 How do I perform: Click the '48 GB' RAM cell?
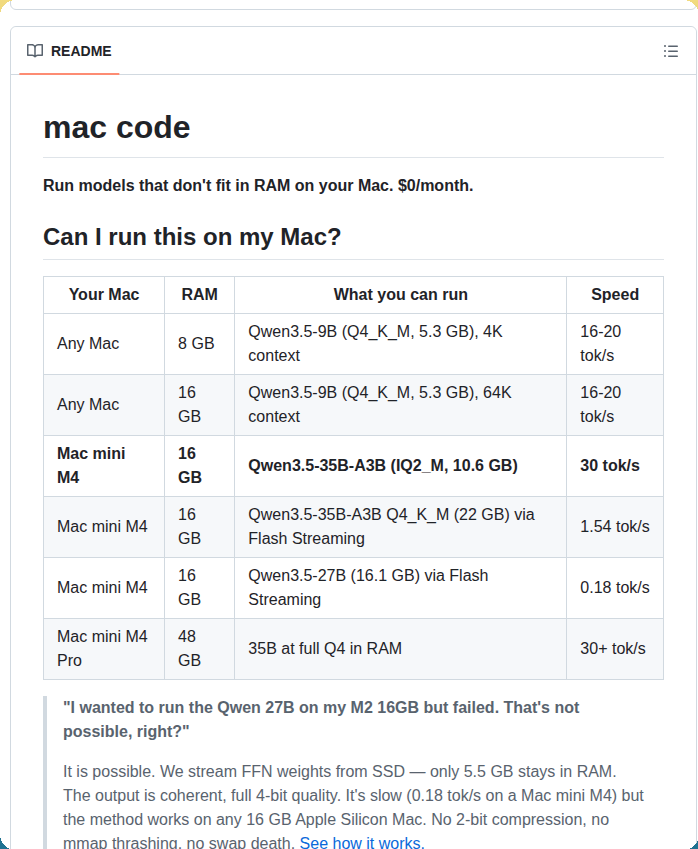click(199, 649)
